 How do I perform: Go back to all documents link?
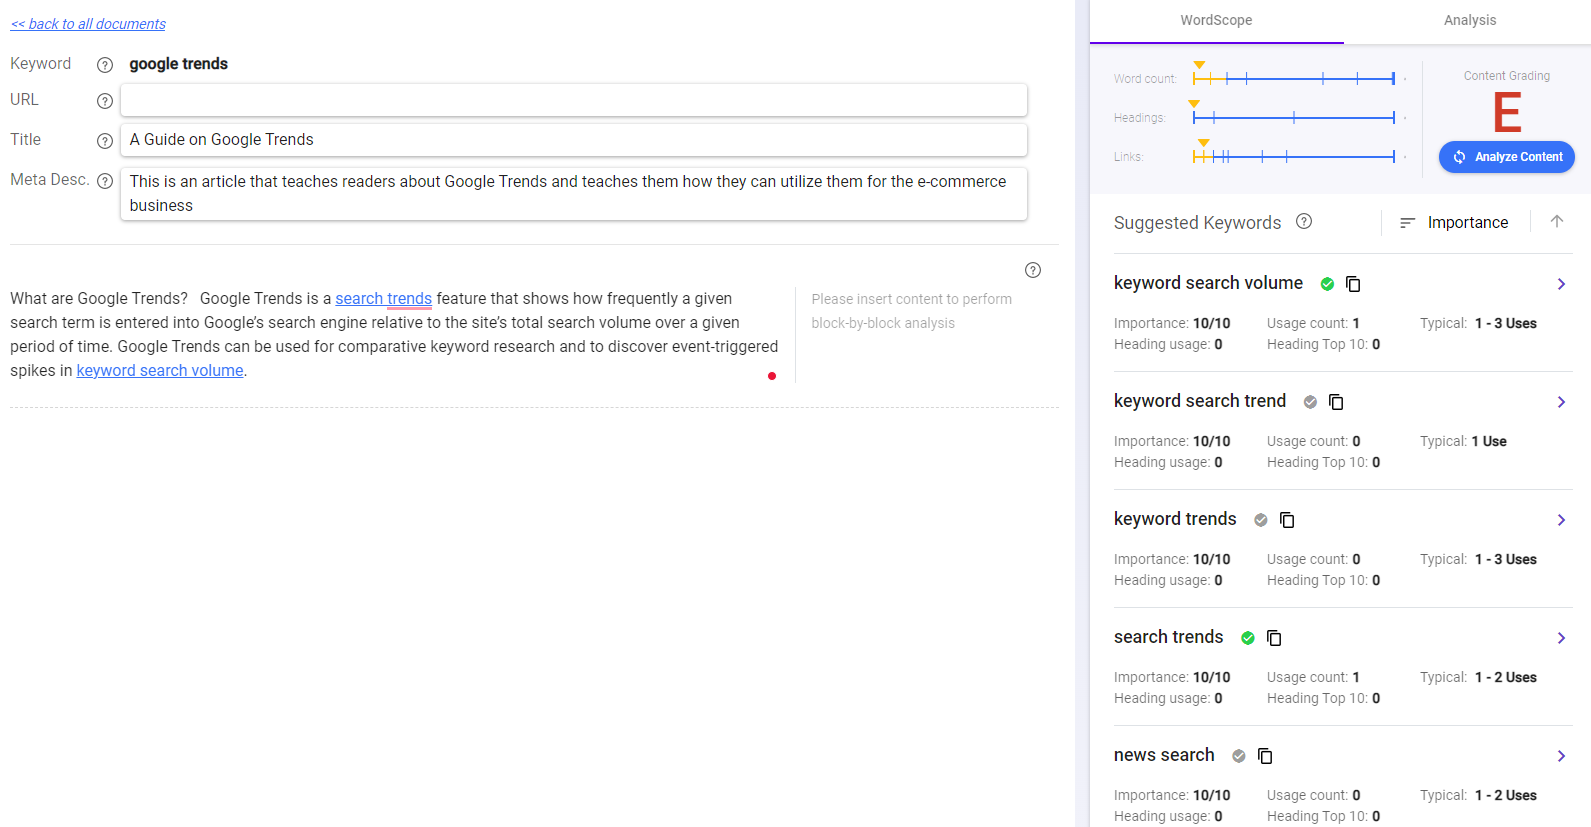(88, 24)
